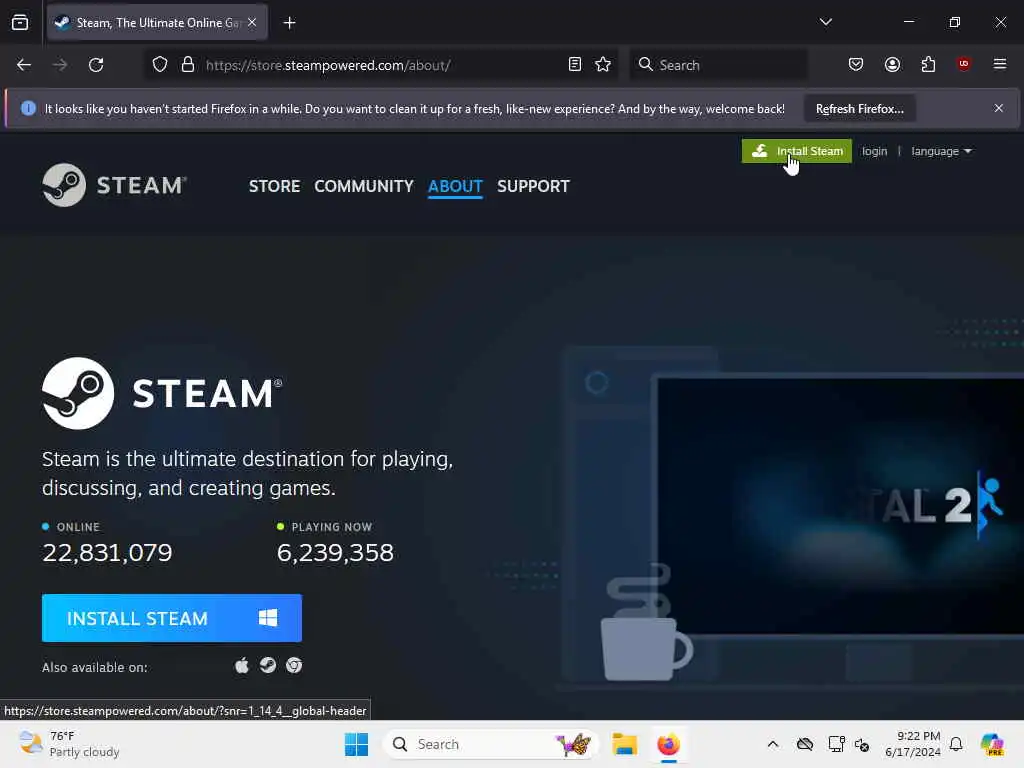1024x768 pixels.
Task: Open tracking protection shield icon
Action: click(160, 65)
